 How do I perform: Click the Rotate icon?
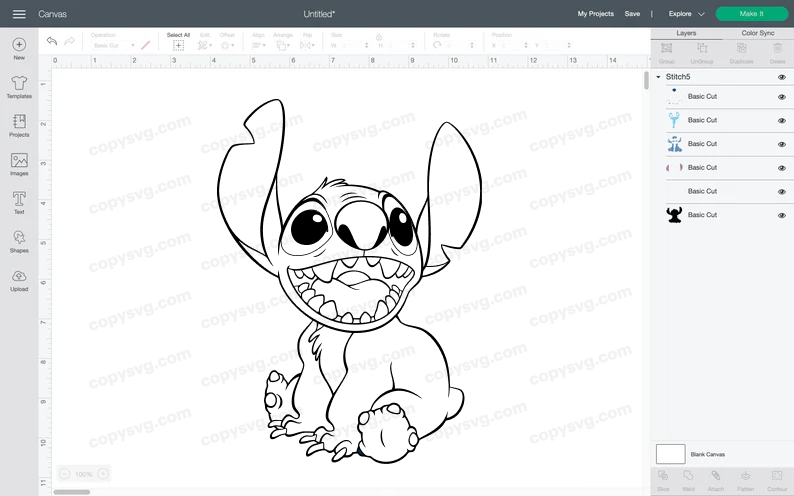coord(438,45)
